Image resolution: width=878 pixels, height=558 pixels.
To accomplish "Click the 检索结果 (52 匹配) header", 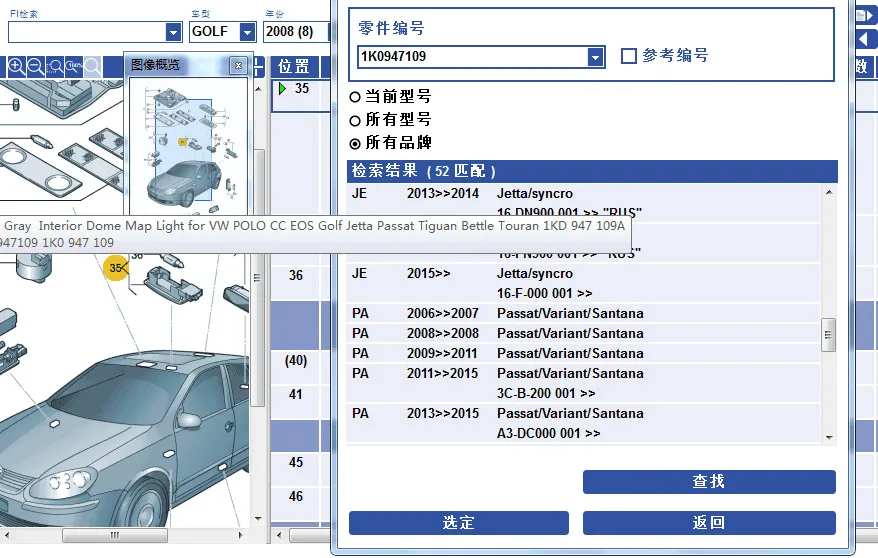I will pyautogui.click(x=592, y=171).
